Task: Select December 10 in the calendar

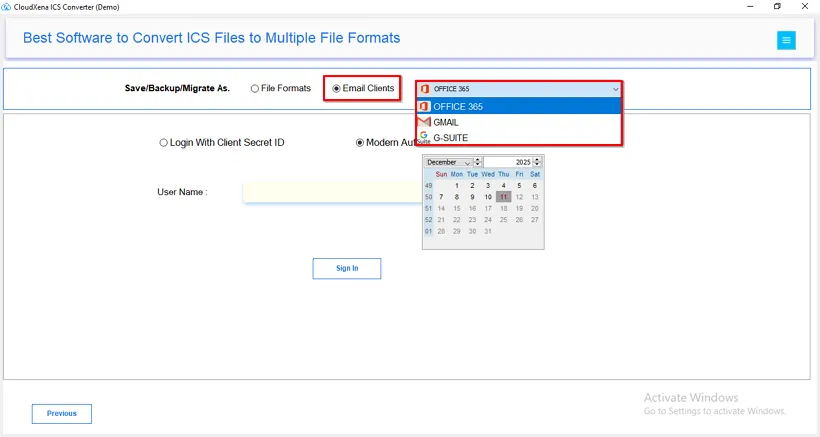Action: (x=488, y=197)
